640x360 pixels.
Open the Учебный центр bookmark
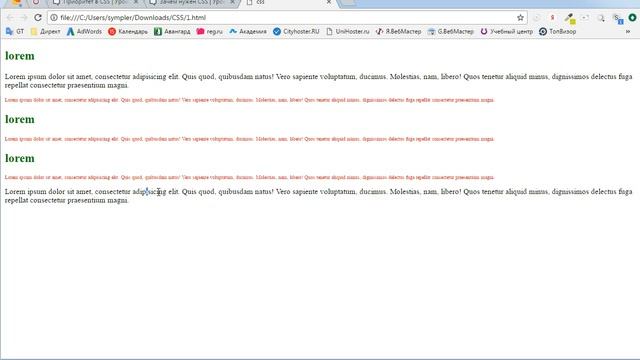(x=507, y=31)
